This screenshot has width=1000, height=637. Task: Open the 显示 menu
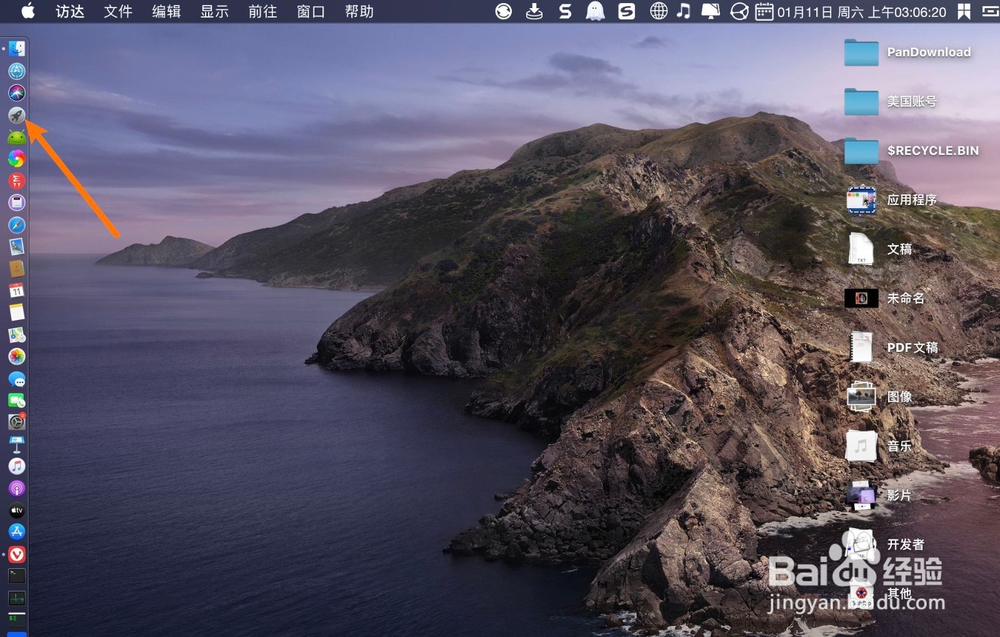pyautogui.click(x=214, y=11)
